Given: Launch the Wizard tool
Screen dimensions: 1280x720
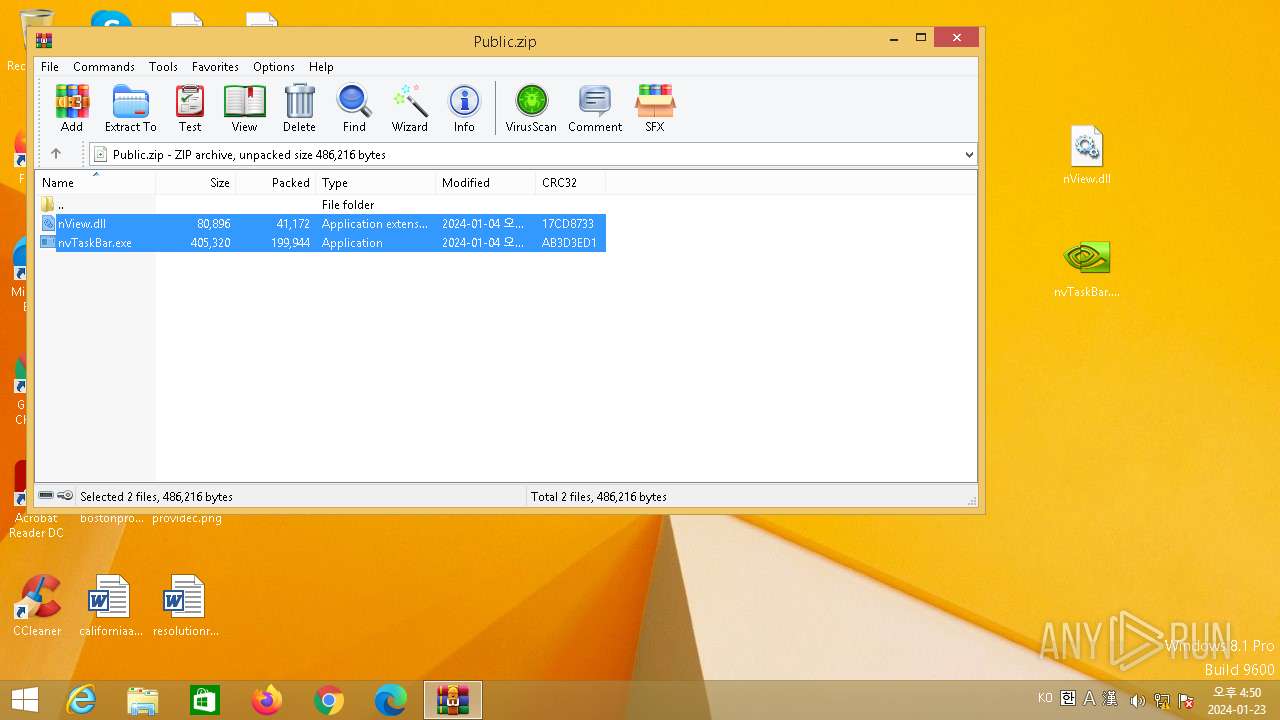Looking at the screenshot, I should (x=410, y=108).
